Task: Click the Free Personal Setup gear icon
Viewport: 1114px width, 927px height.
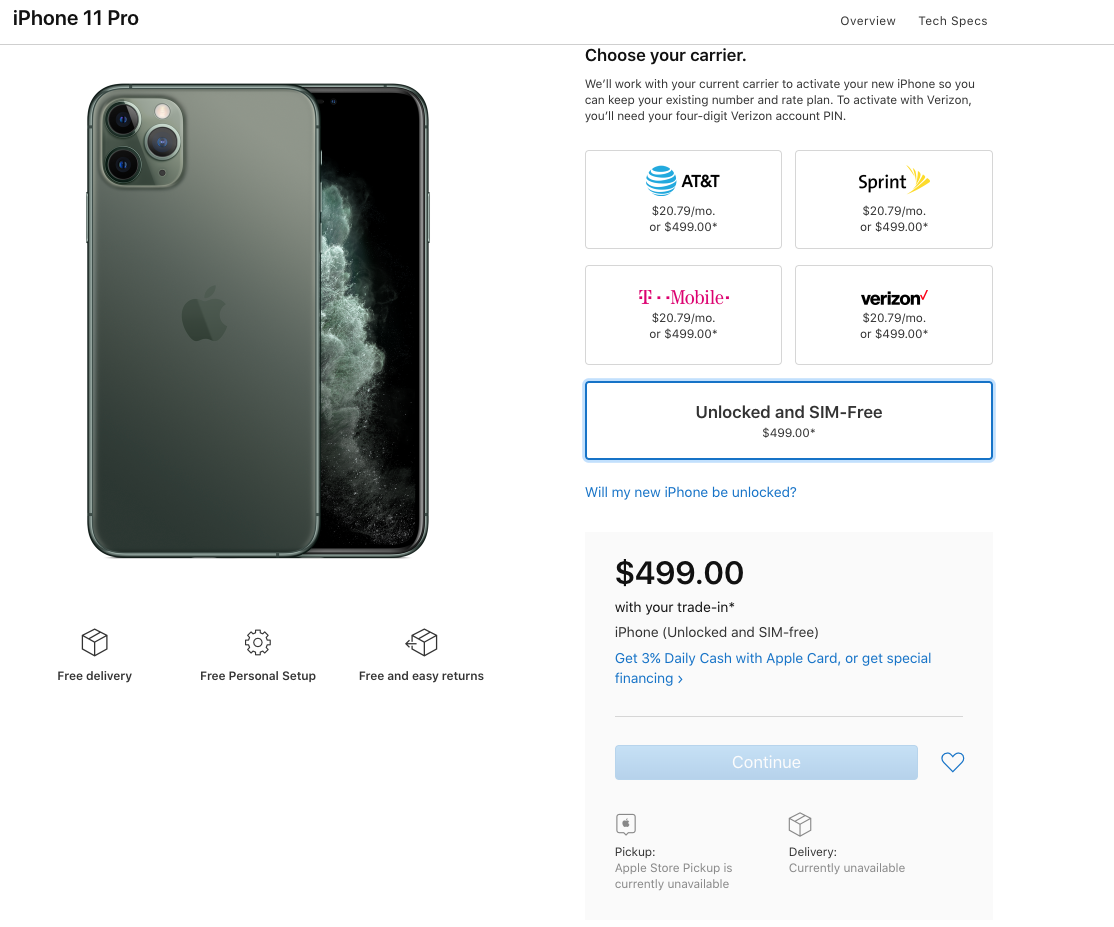Action: tap(258, 642)
